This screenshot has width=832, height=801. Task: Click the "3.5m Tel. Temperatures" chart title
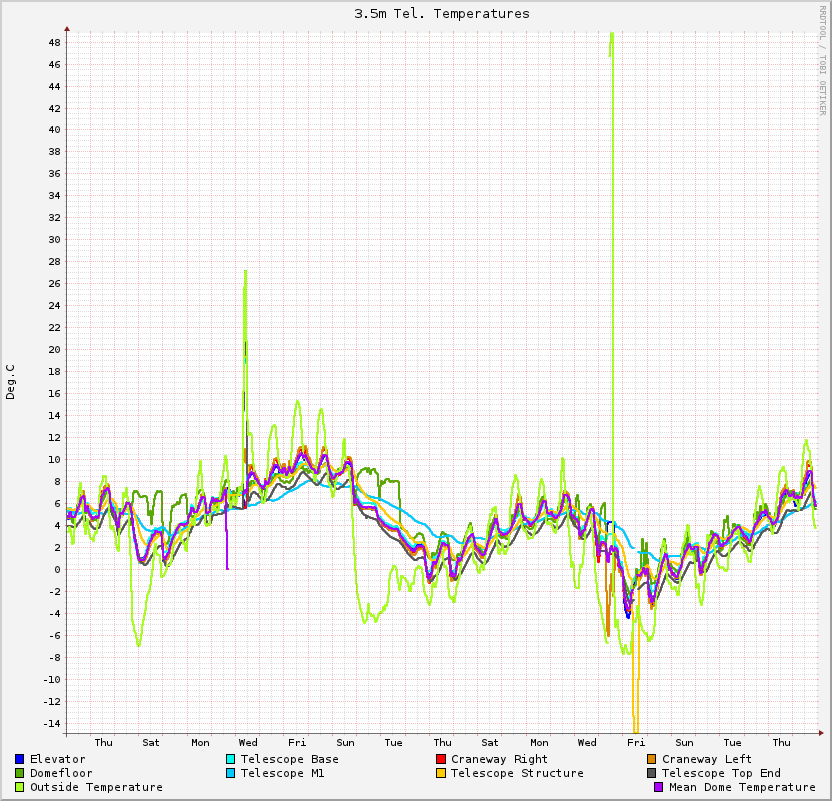pyautogui.click(x=442, y=14)
